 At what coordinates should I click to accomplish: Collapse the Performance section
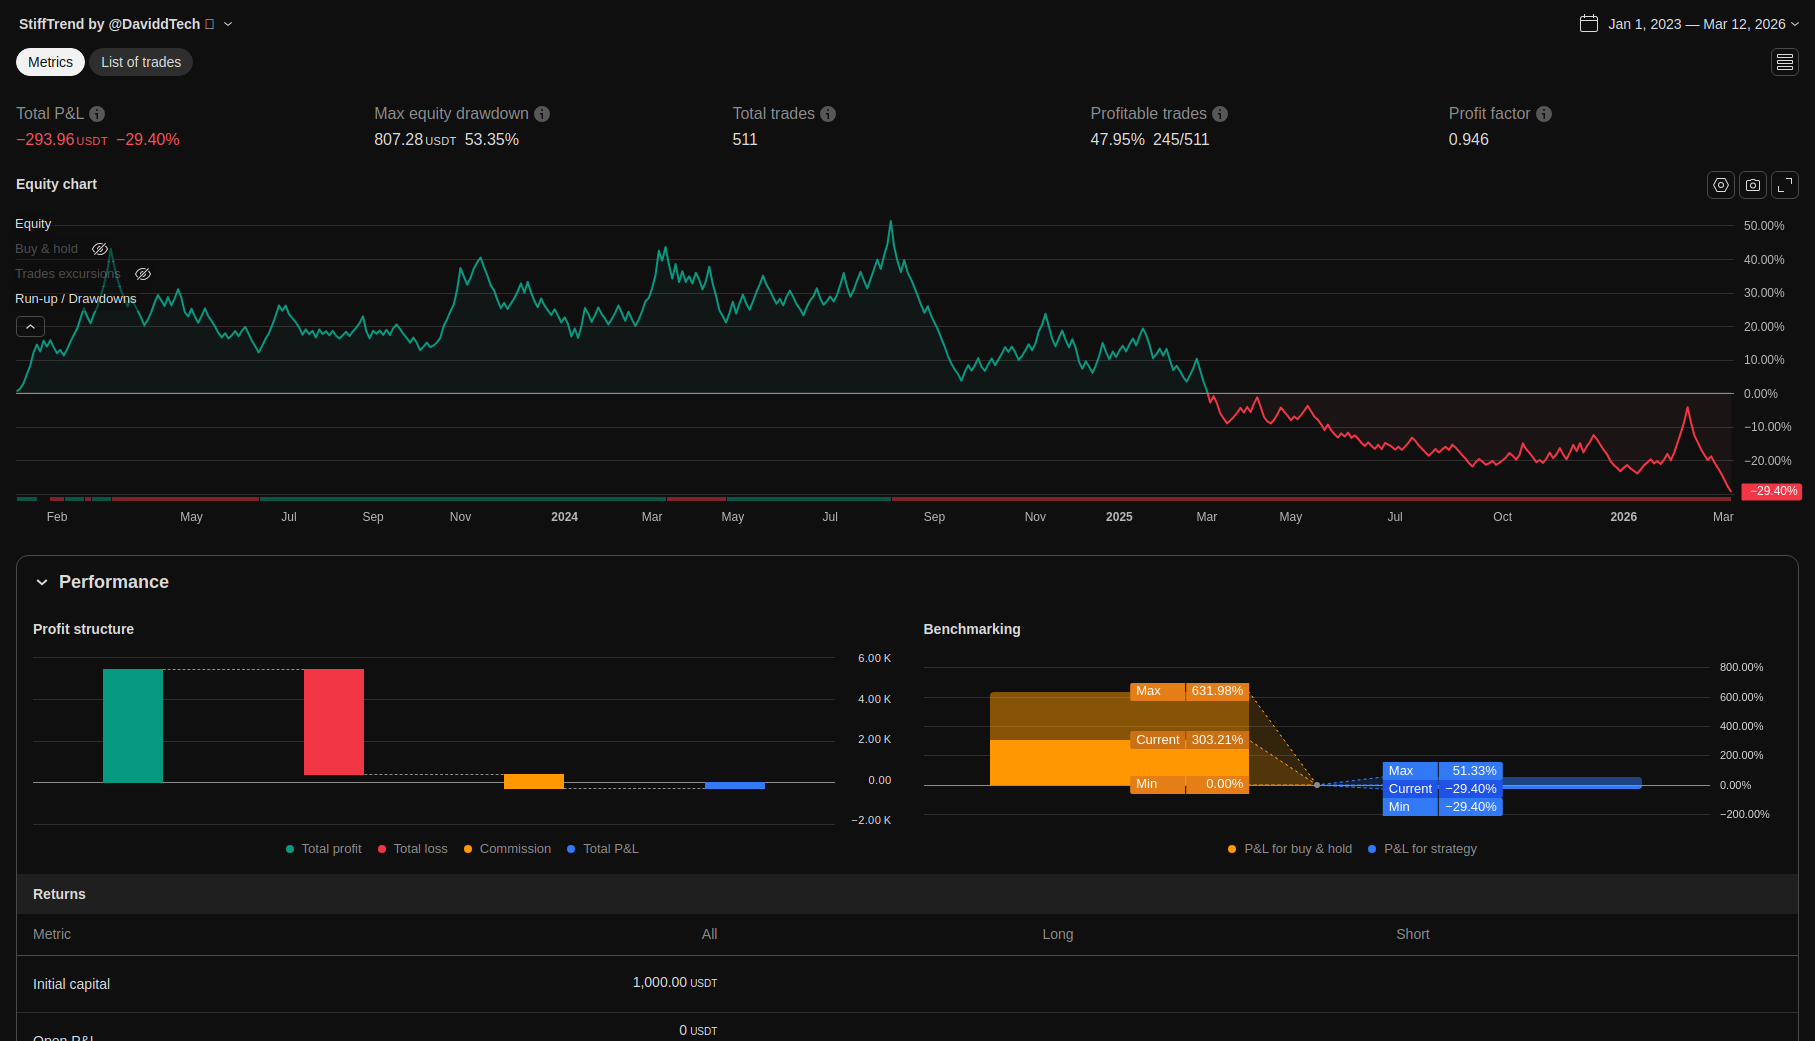pos(42,582)
